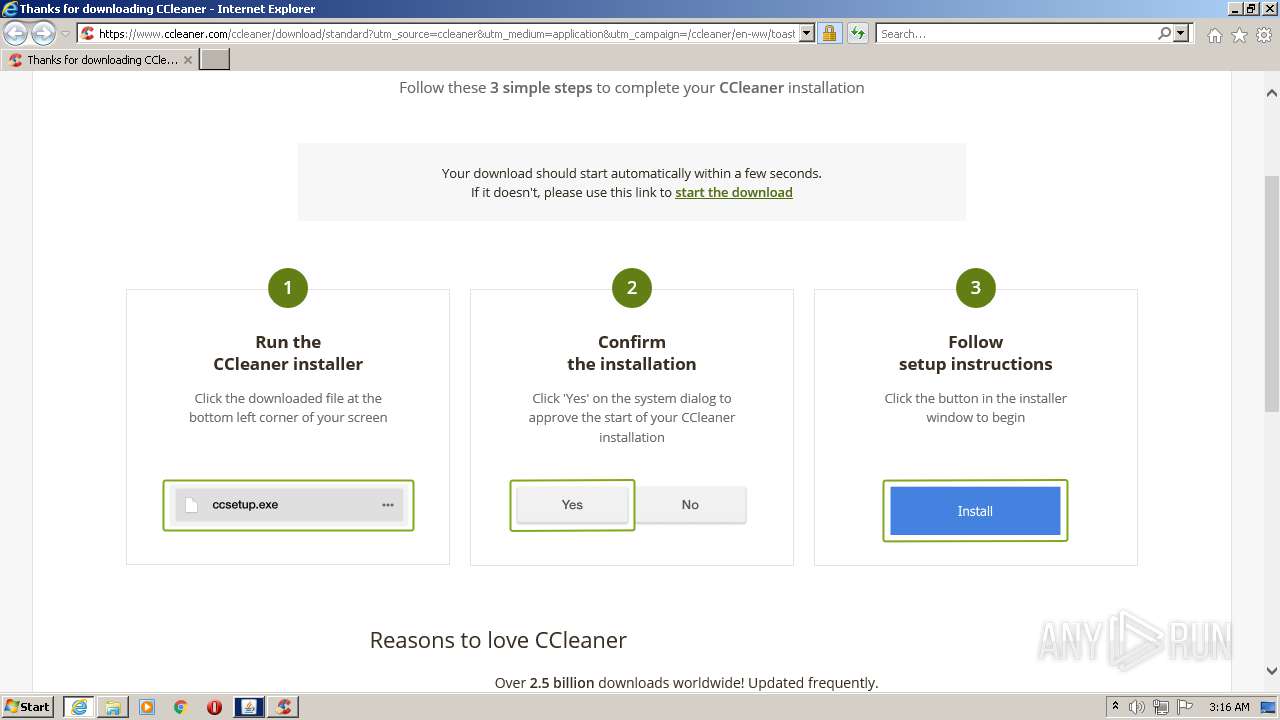The width and height of the screenshot is (1280, 720).
Task: Click the 'start the download' link
Action: pos(734,192)
